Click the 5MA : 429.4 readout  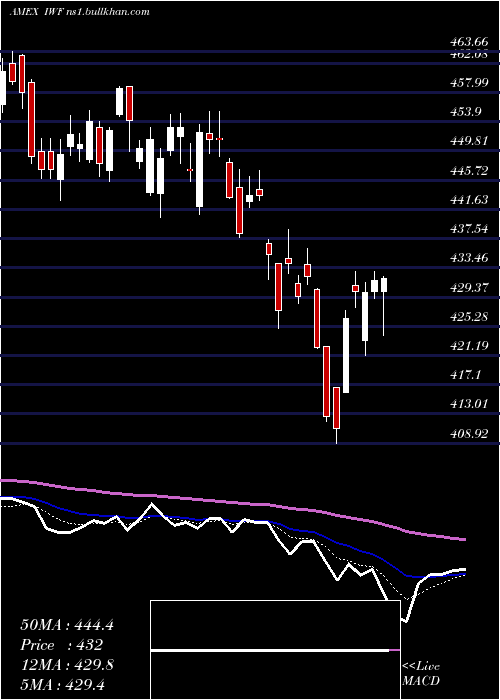click(x=62, y=685)
